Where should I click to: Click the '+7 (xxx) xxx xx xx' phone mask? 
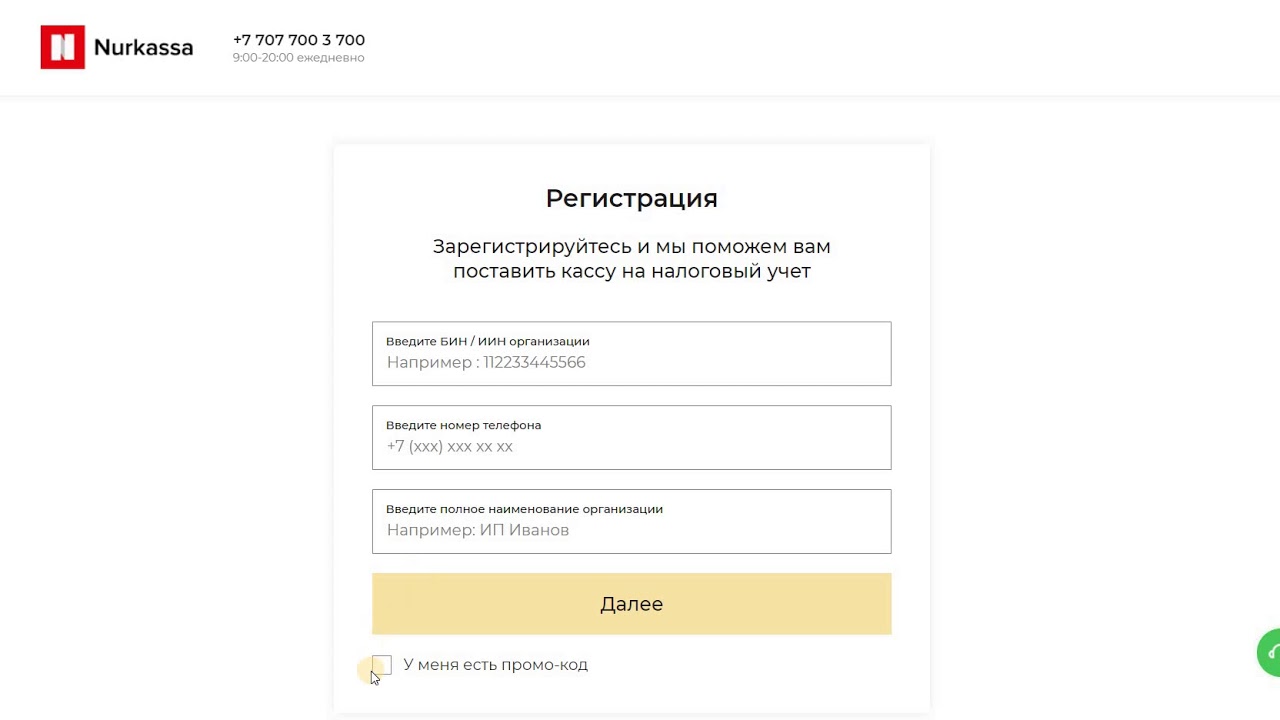(450, 447)
